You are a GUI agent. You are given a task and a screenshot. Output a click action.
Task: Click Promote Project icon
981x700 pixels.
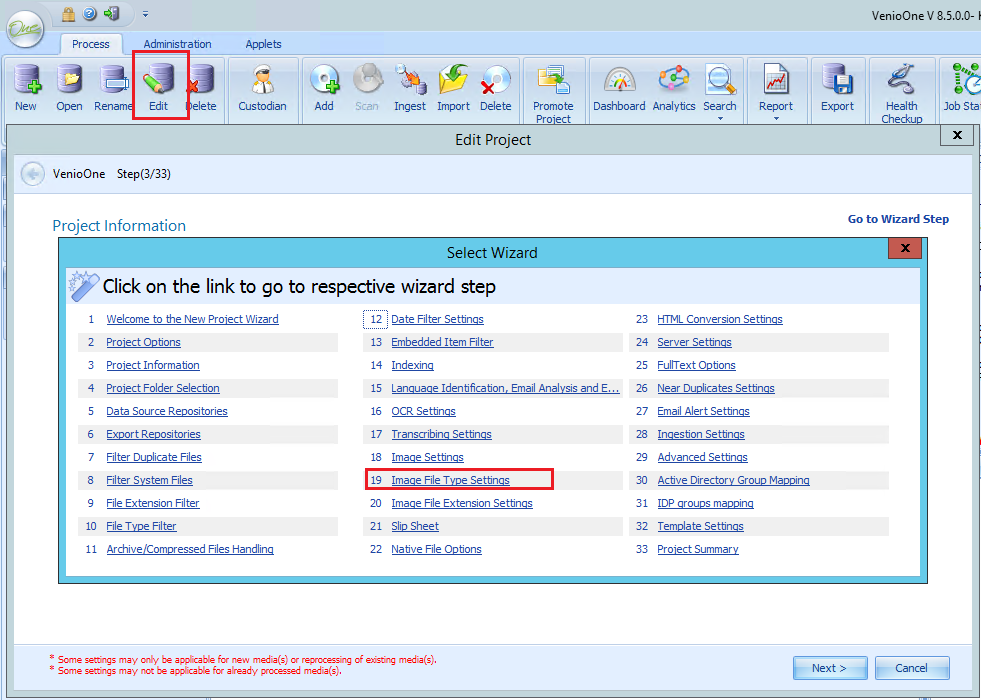553,79
